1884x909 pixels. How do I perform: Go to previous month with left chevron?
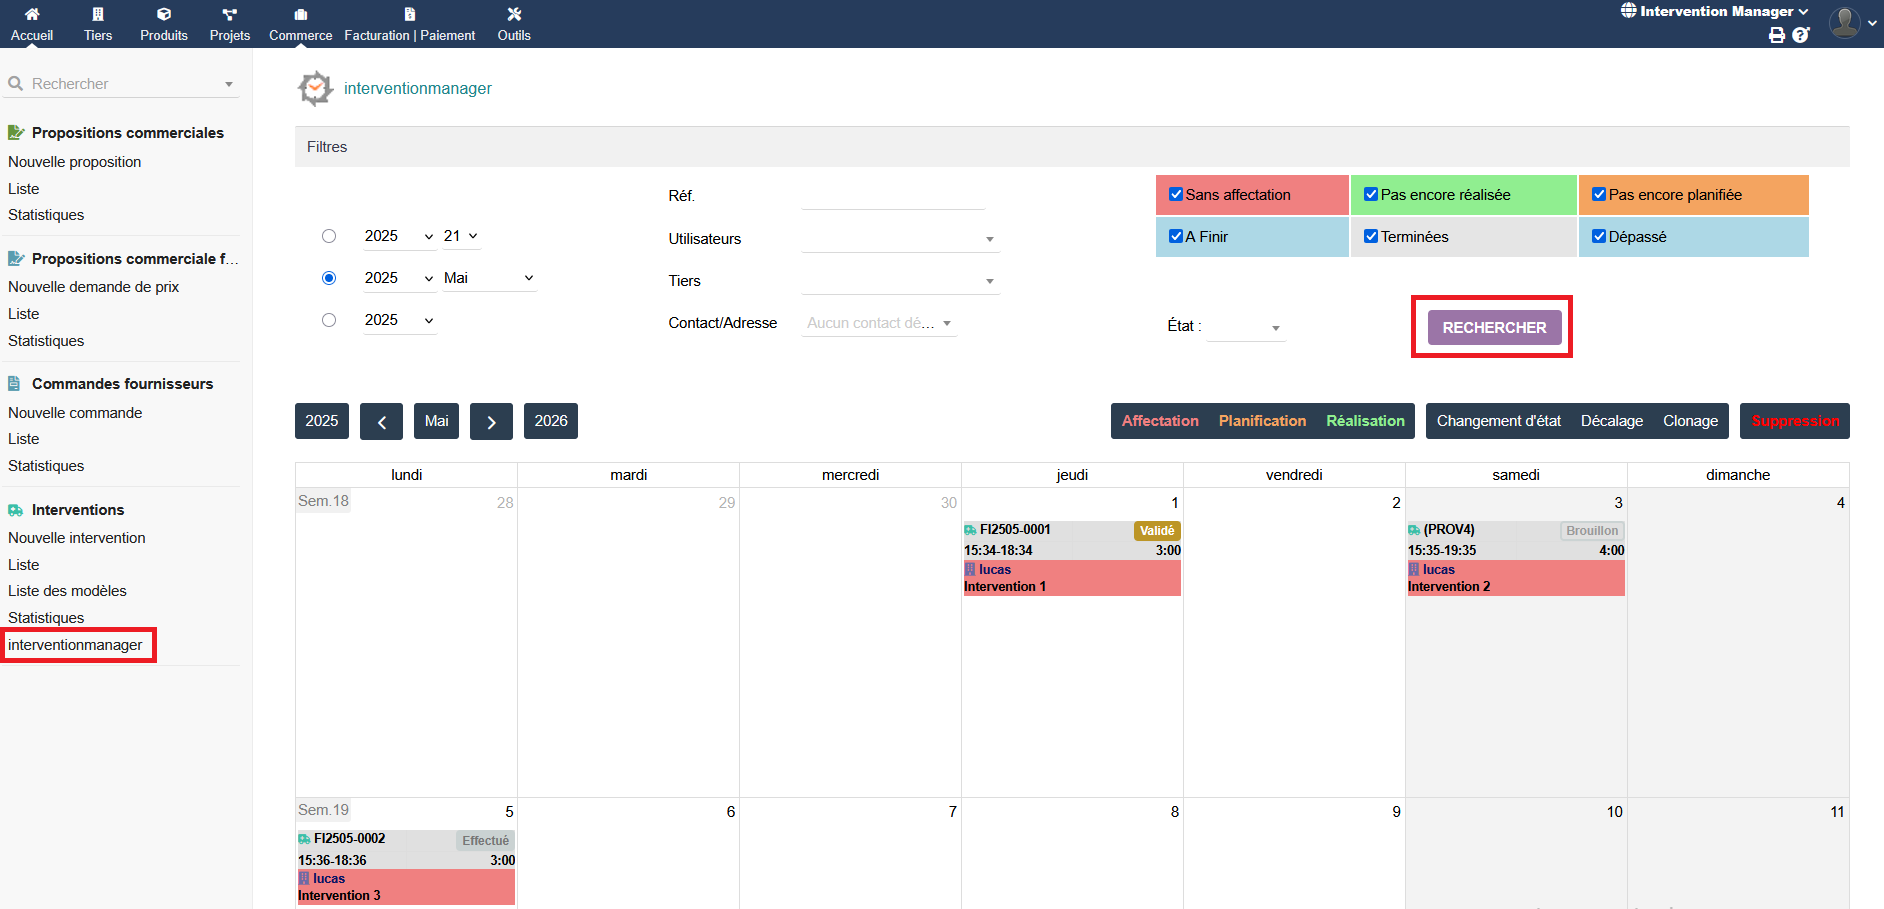point(381,421)
